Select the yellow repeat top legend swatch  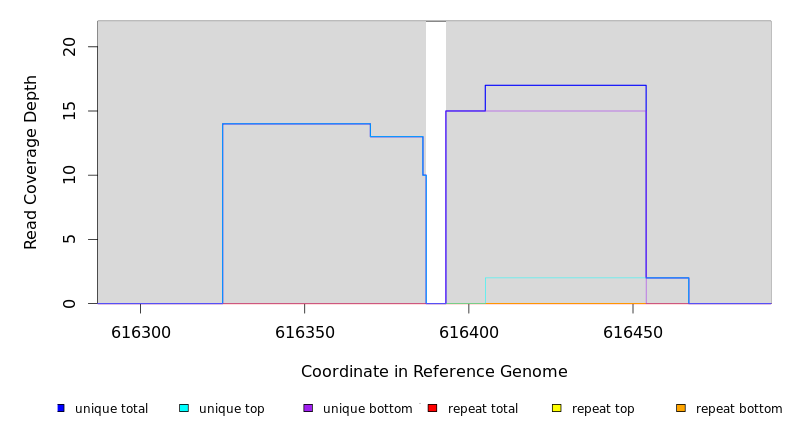tap(557, 408)
